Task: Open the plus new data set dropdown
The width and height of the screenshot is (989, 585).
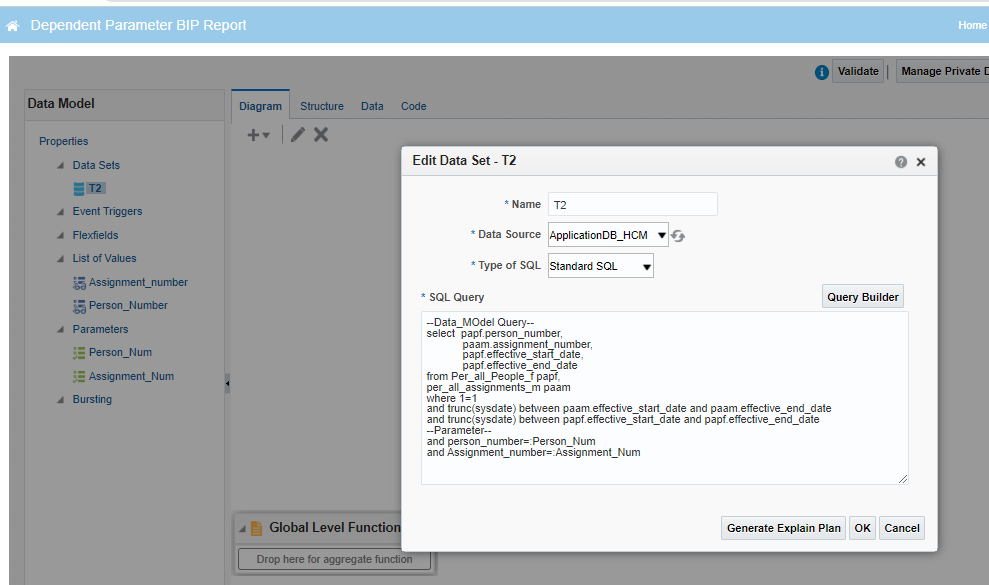Action: coord(258,135)
